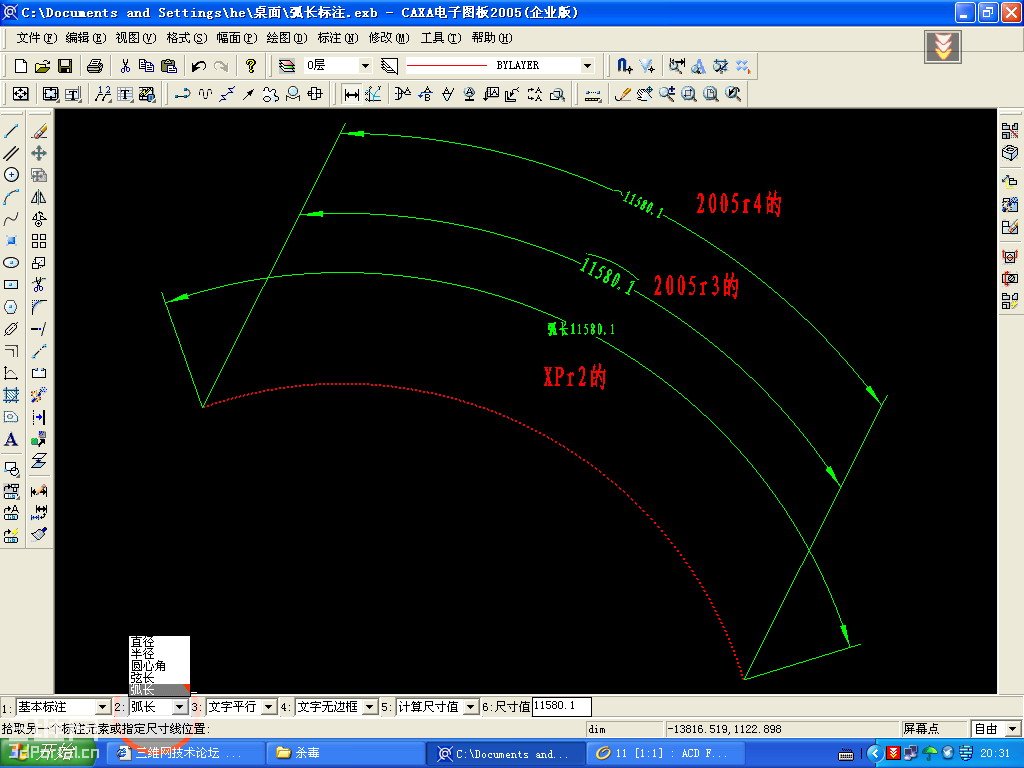Select the Arc drawing tool

11,197
